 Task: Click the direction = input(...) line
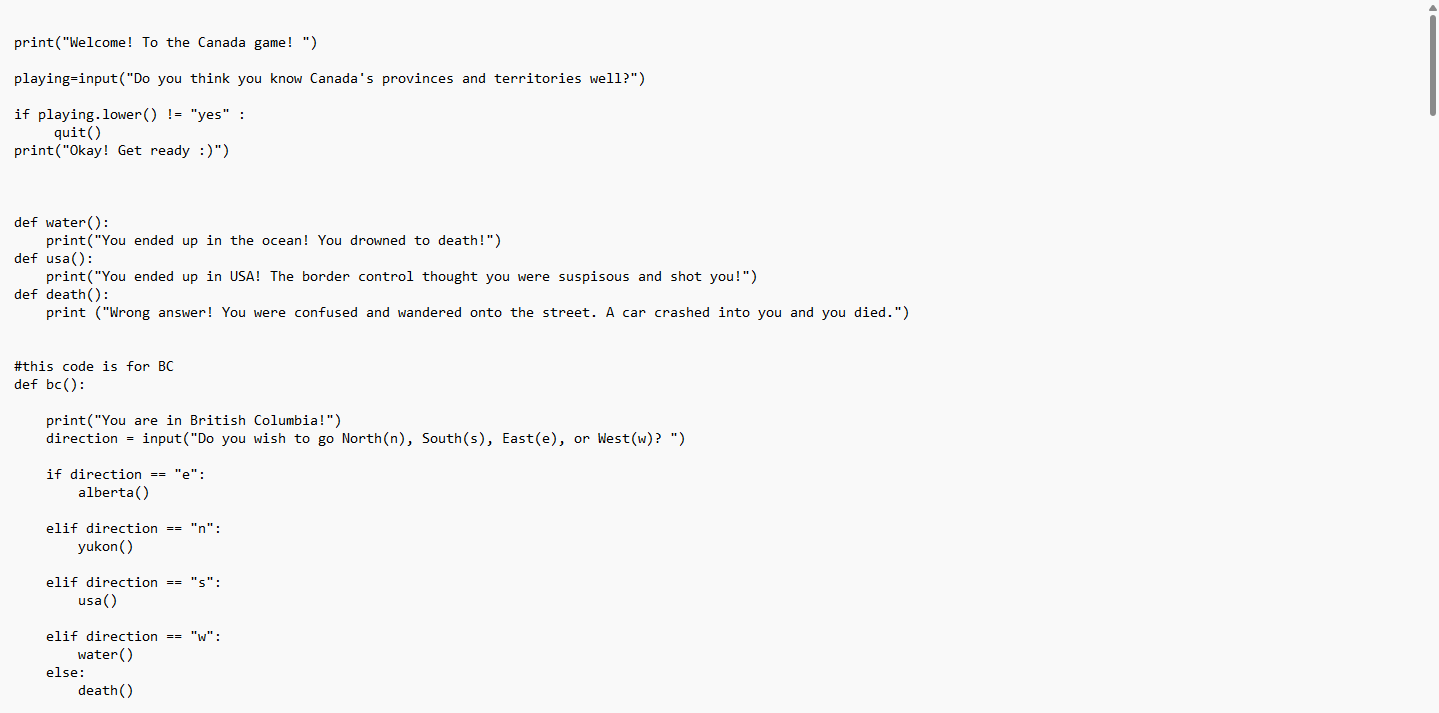pos(365,438)
